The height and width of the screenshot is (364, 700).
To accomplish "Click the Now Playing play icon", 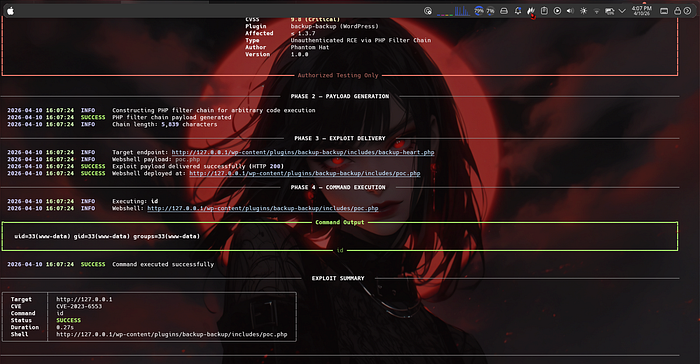I will click(557, 11).
